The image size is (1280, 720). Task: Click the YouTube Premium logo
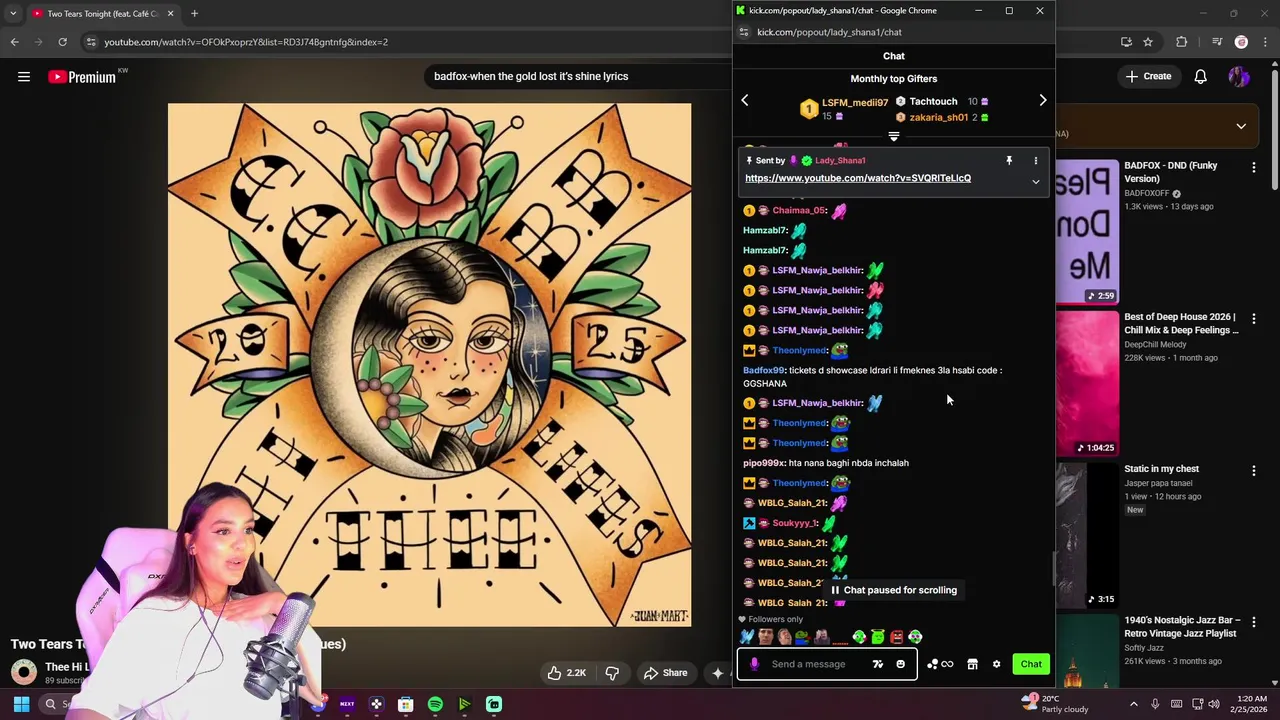[x=82, y=77]
